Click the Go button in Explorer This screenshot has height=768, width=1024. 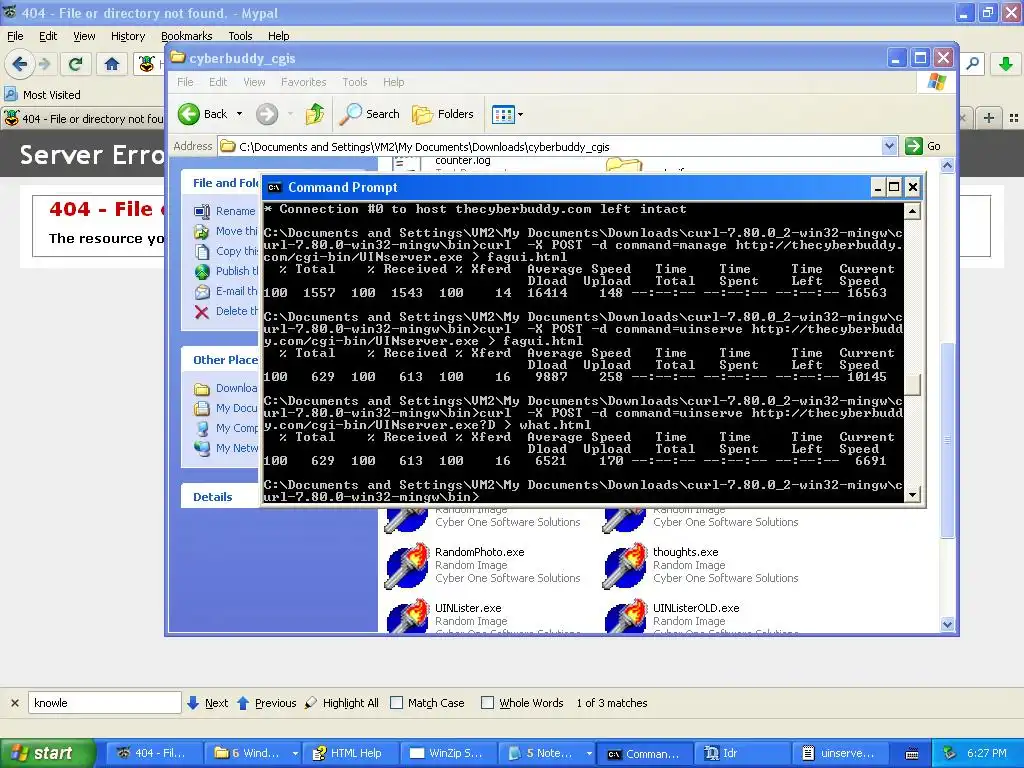click(923, 146)
